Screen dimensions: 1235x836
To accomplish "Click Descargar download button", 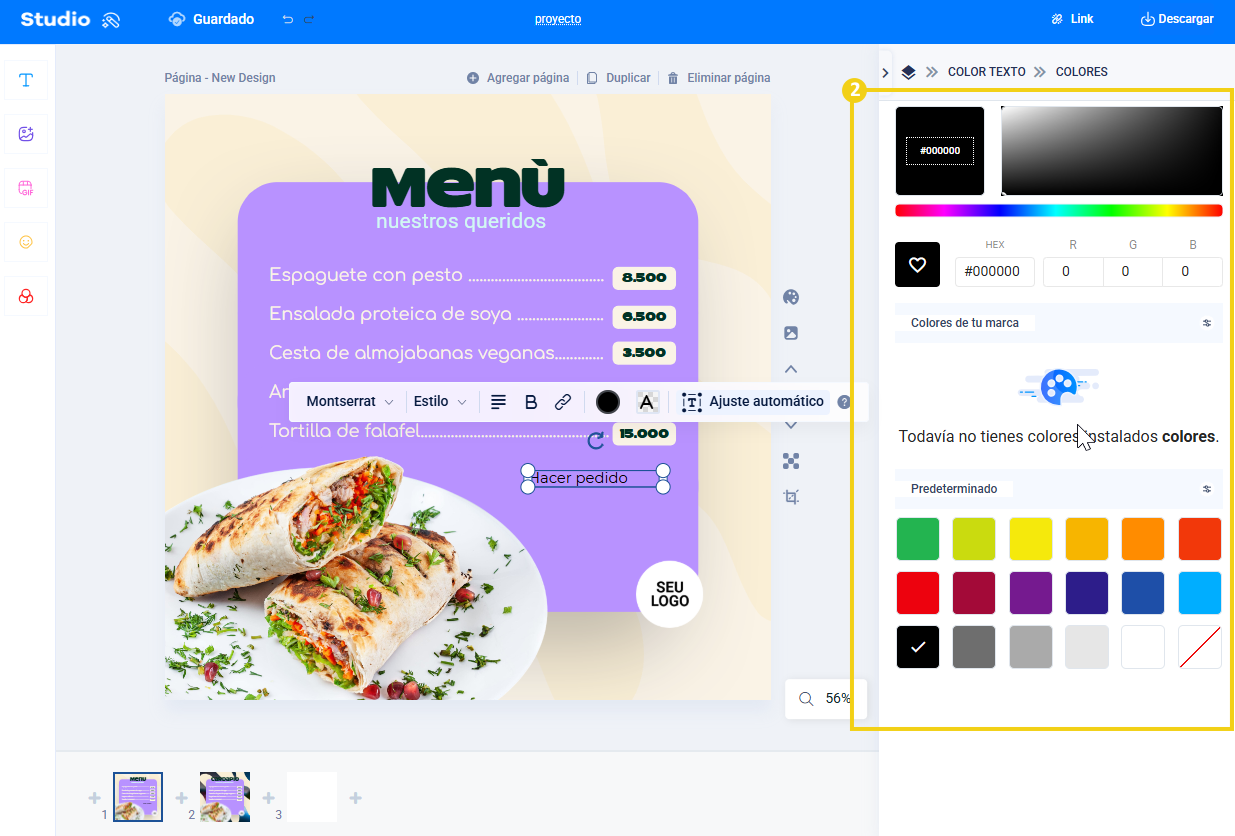I will (1177, 19).
